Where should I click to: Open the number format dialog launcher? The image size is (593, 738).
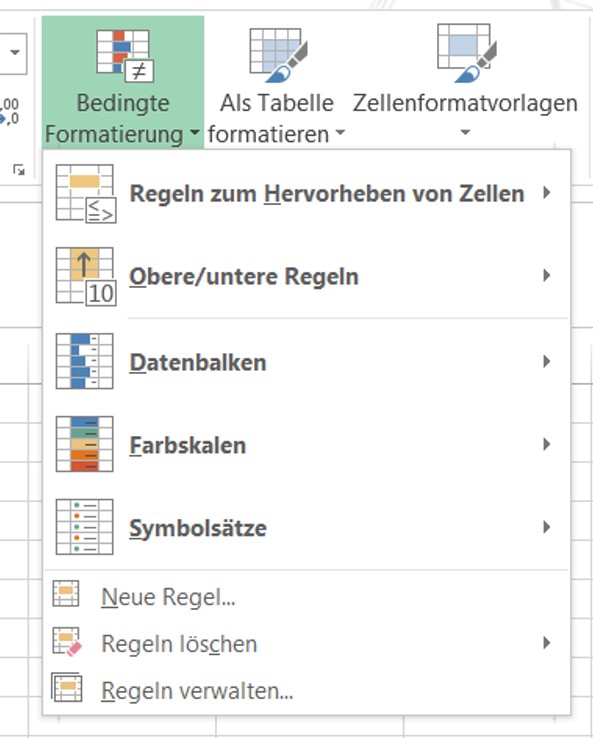pos(19,169)
